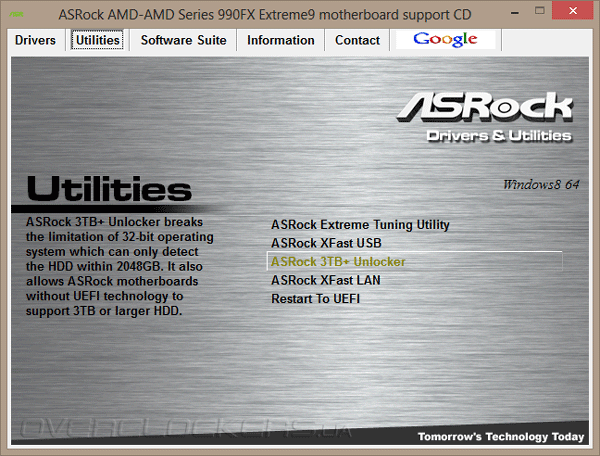This screenshot has height=456, width=600.
Task: Install ASRock XFast LAN
Action: (326, 280)
